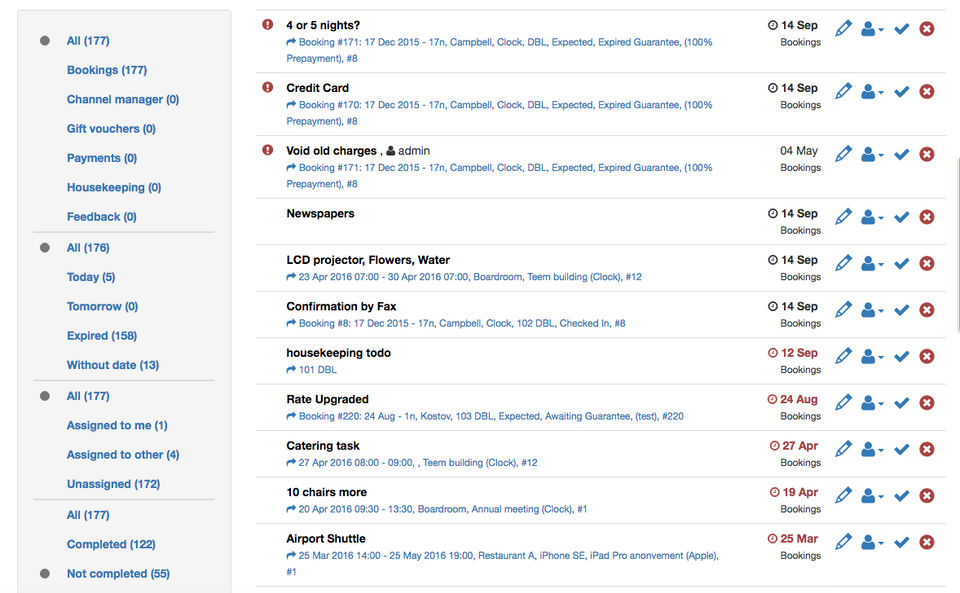Click the 'Housekeeping (0)' filter
Viewport: 960px width, 593px height.
tap(114, 188)
